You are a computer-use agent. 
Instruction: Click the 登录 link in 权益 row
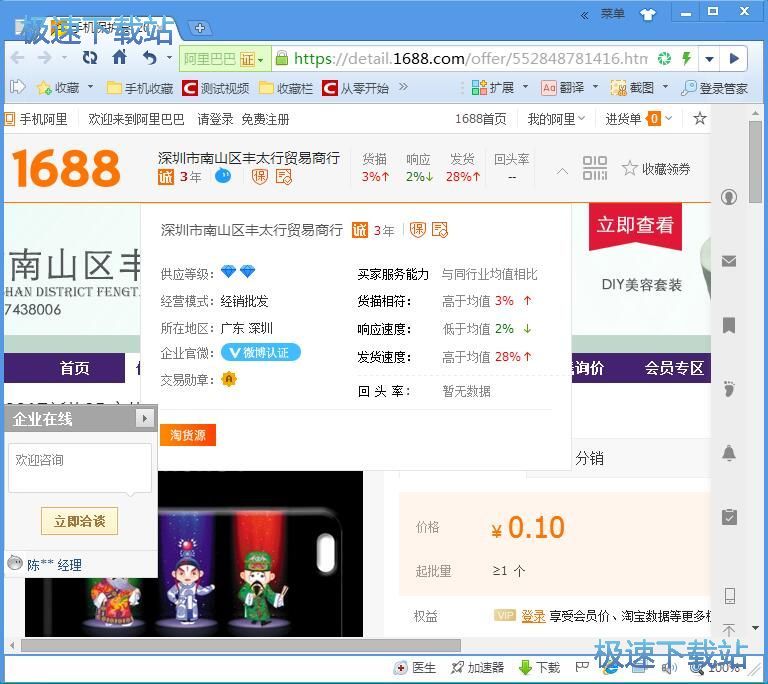pyautogui.click(x=533, y=616)
